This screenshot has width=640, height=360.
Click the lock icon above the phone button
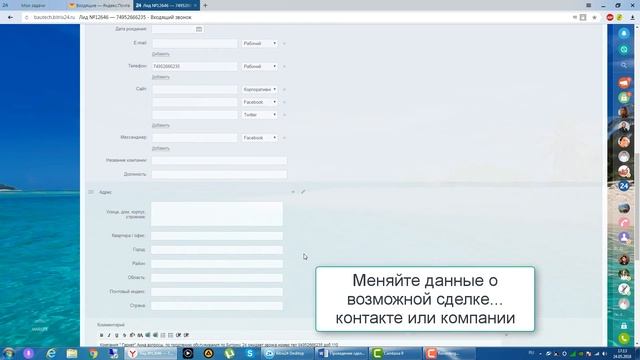[624, 326]
